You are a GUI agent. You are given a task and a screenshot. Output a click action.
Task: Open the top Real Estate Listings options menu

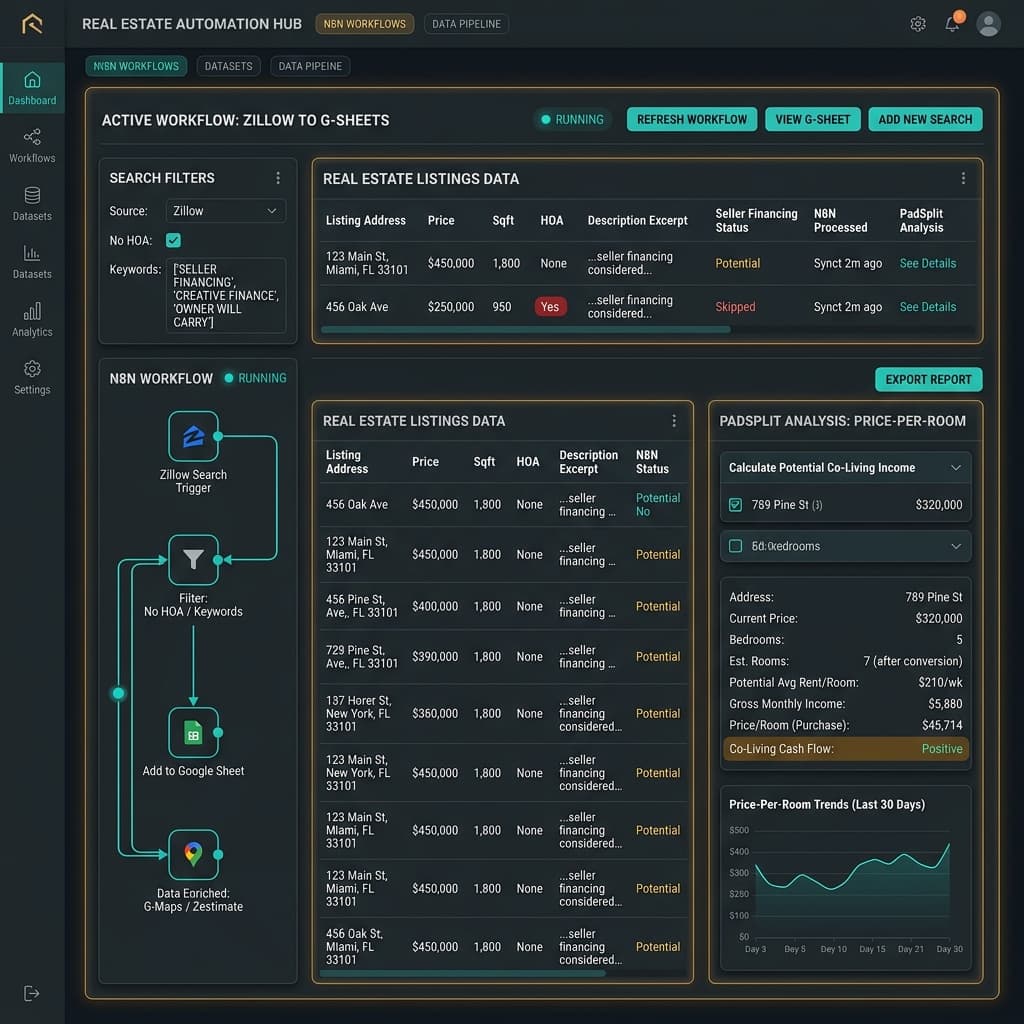[x=963, y=178]
